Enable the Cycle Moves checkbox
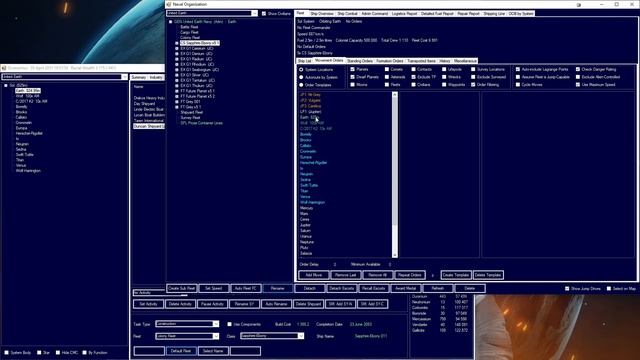Viewport: 640px width, 360px height. pyautogui.click(x=518, y=84)
